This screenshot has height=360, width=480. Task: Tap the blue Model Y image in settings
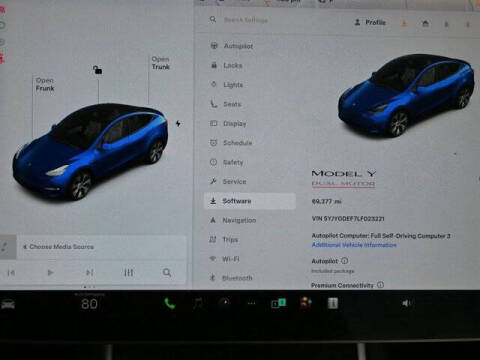pos(406,95)
